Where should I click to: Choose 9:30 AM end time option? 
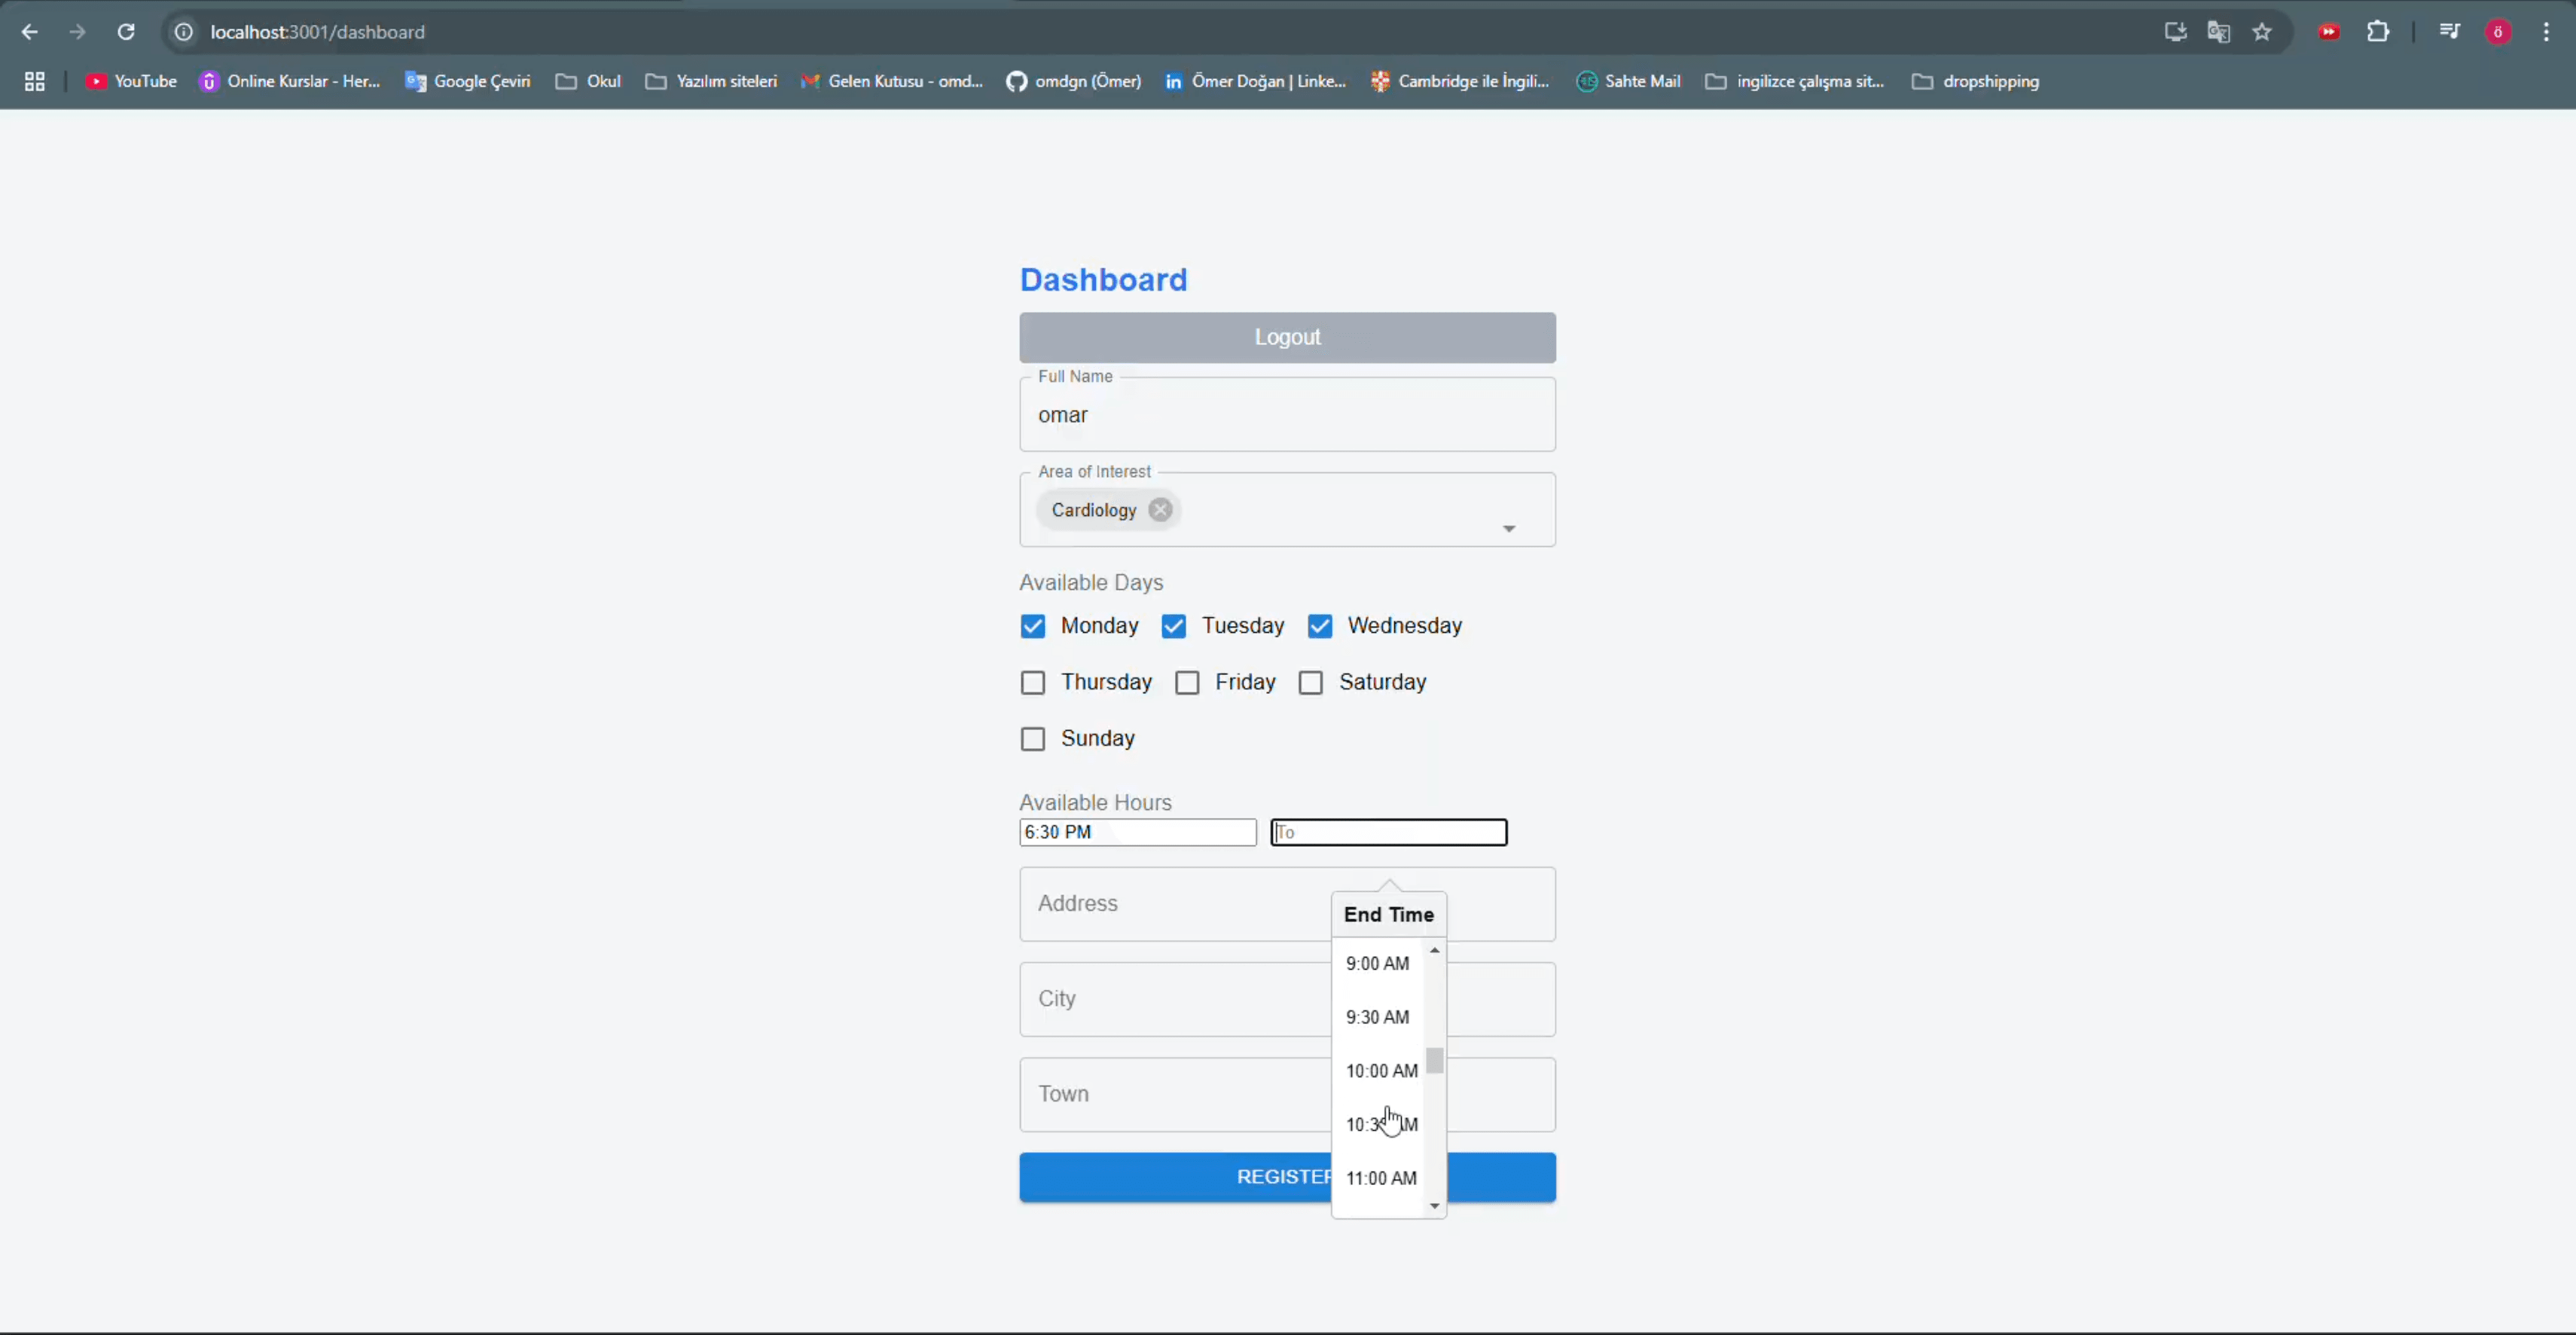[x=1377, y=1017]
